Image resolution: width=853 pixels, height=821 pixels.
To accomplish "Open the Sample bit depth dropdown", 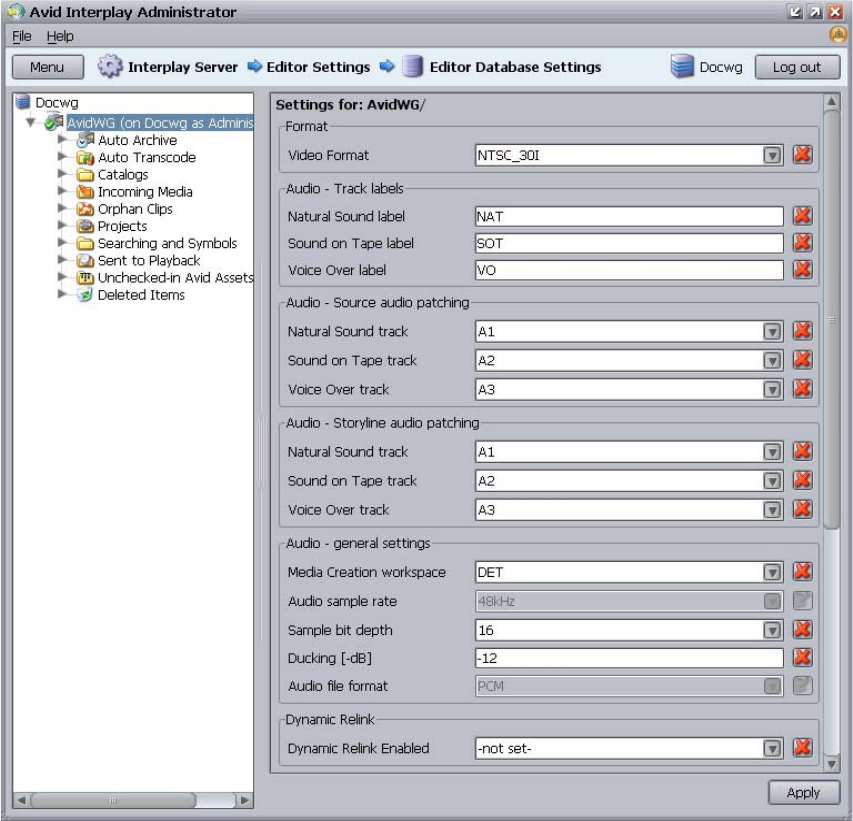I will [772, 631].
